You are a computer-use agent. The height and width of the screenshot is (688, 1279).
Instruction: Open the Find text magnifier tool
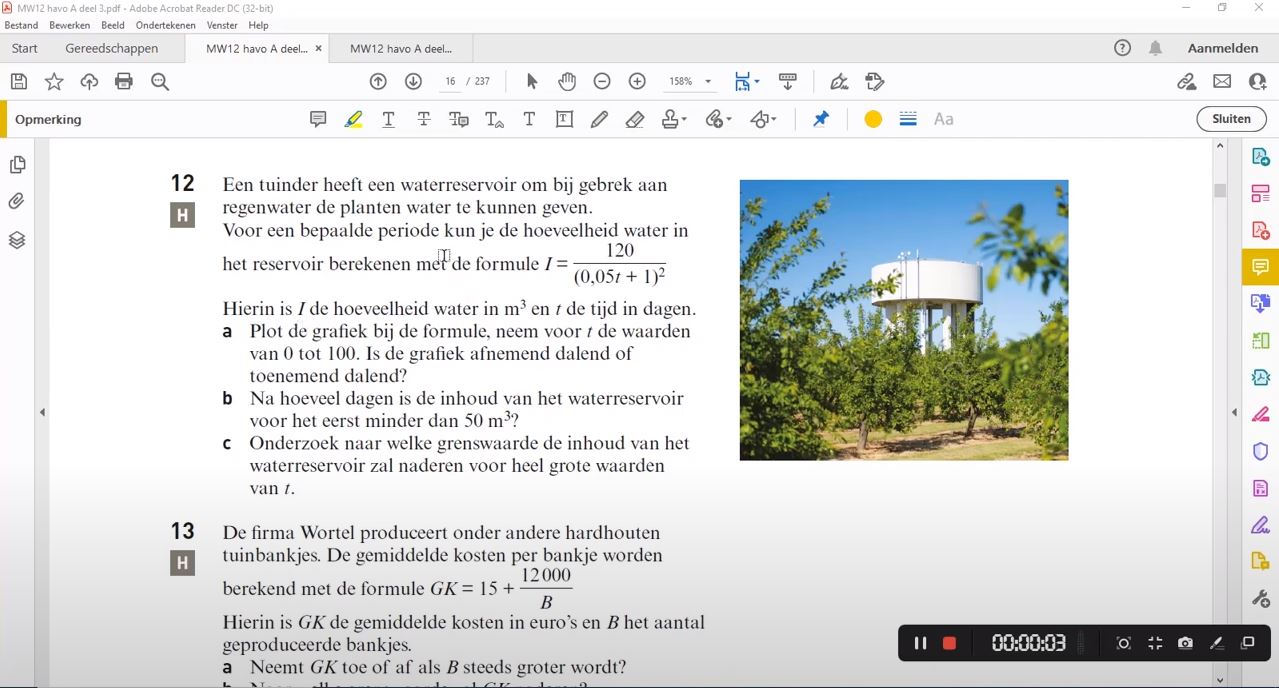point(160,82)
